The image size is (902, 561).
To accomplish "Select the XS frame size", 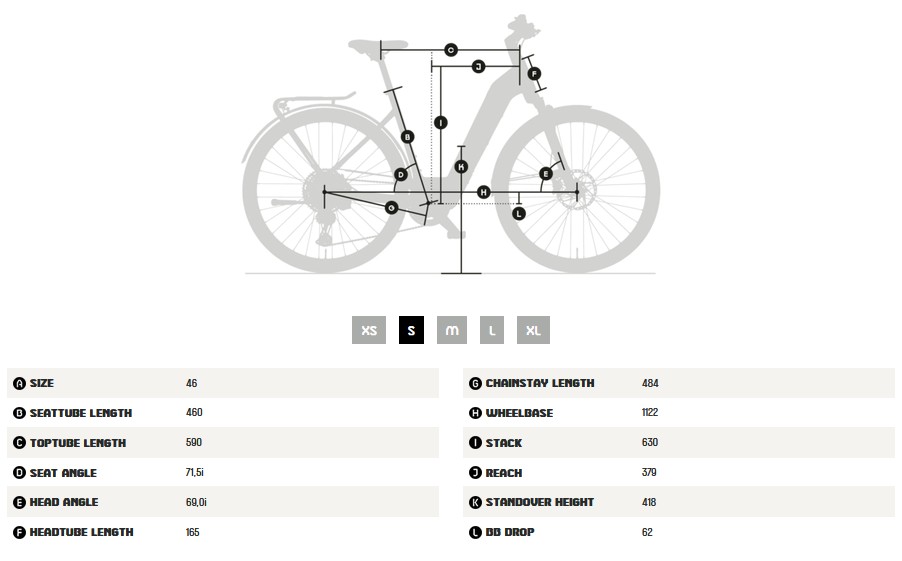I will click(x=369, y=330).
